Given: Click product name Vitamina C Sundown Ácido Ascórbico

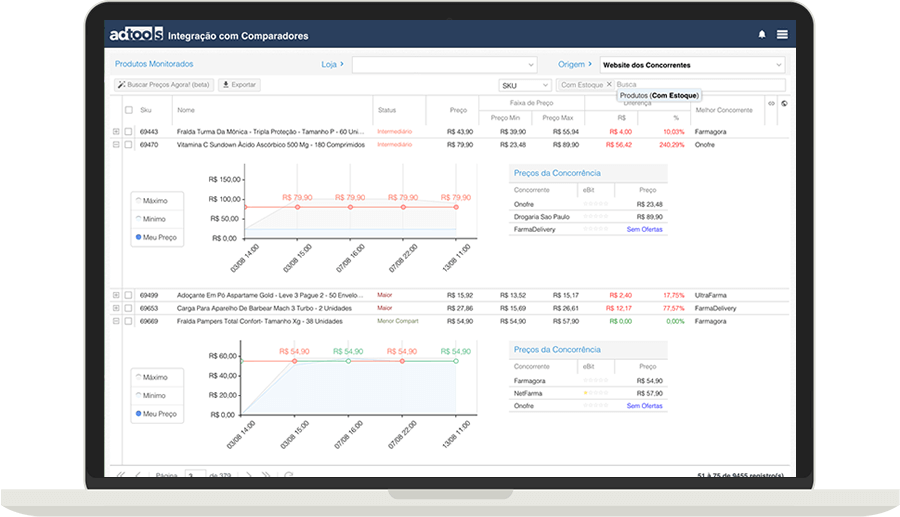Looking at the screenshot, I should [270, 145].
